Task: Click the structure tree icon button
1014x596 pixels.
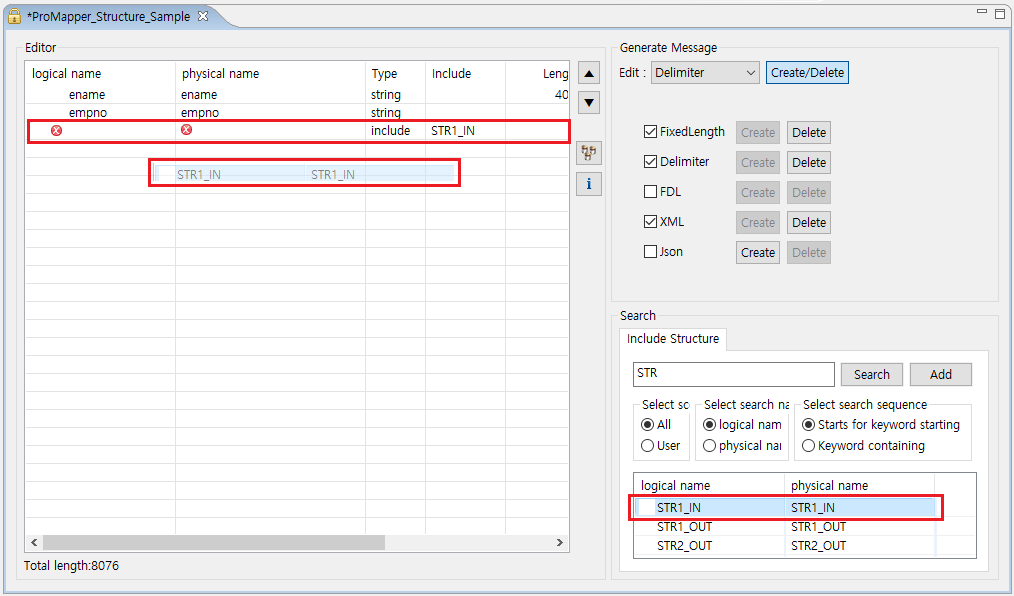Action: 590,153
